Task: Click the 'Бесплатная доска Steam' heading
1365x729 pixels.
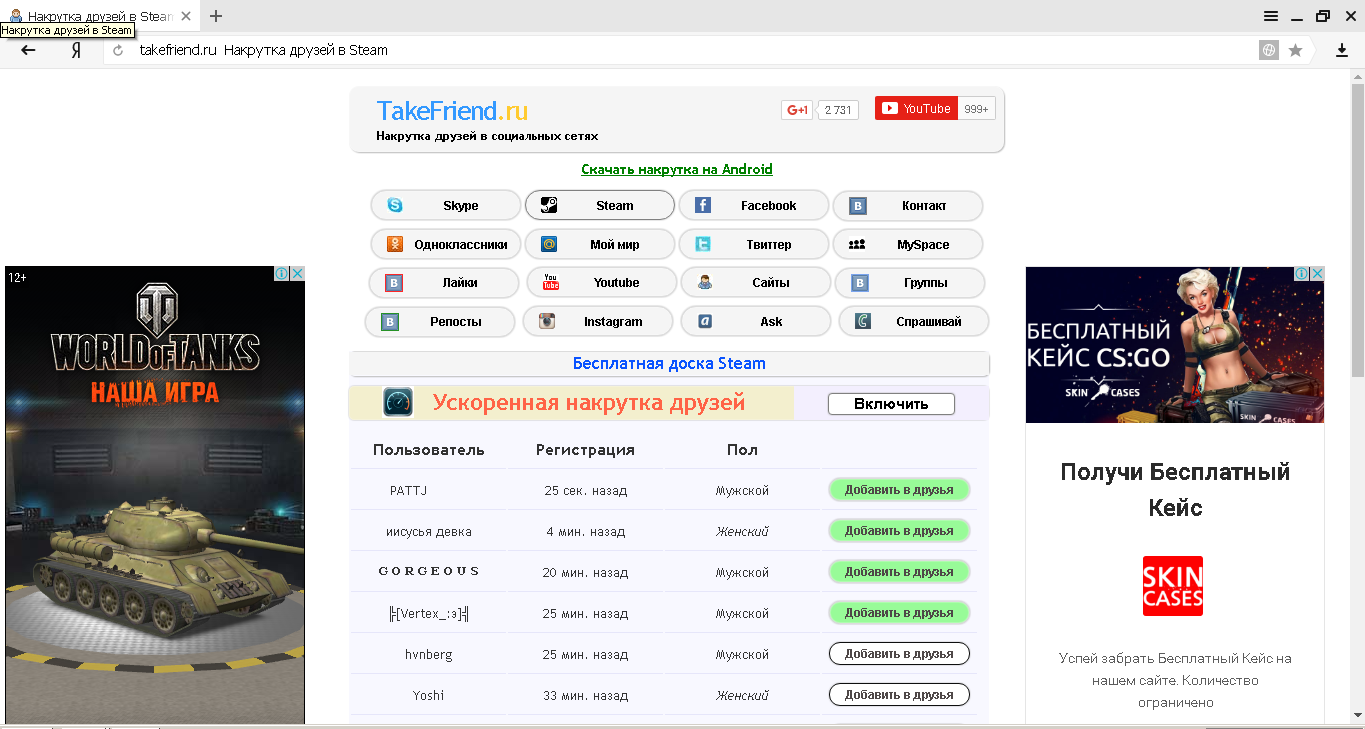Action: click(669, 364)
